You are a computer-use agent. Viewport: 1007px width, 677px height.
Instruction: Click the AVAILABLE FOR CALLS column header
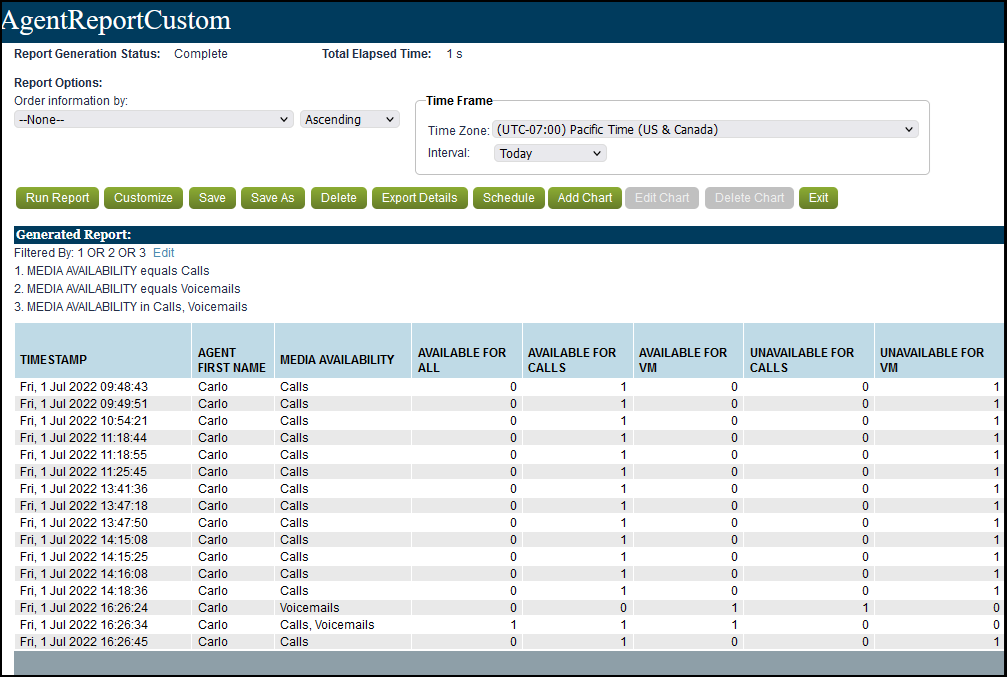click(x=578, y=351)
